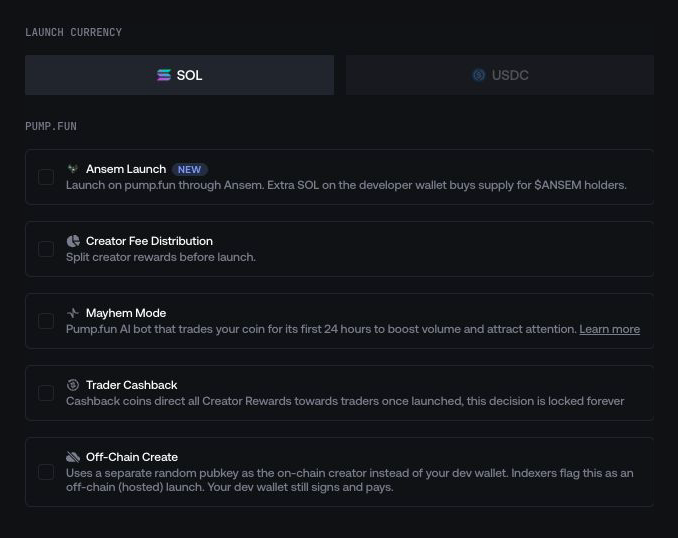Check the Trader Cashback option
This screenshot has height=538, width=678.
46,393
